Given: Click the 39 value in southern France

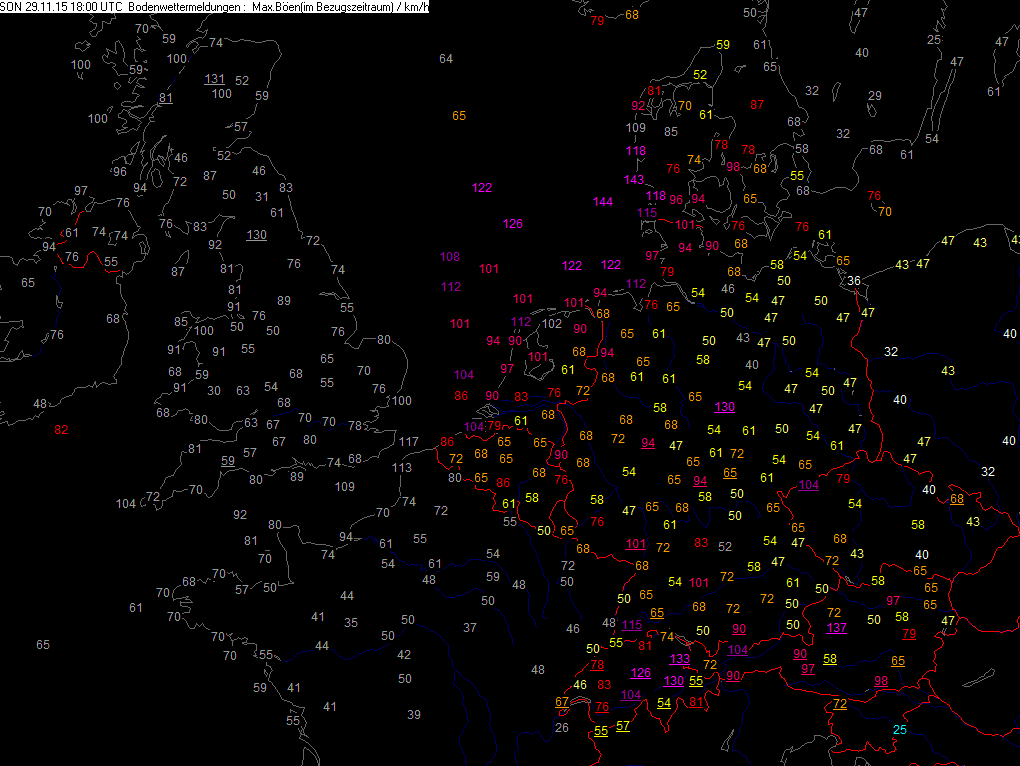Looking at the screenshot, I should [x=414, y=715].
